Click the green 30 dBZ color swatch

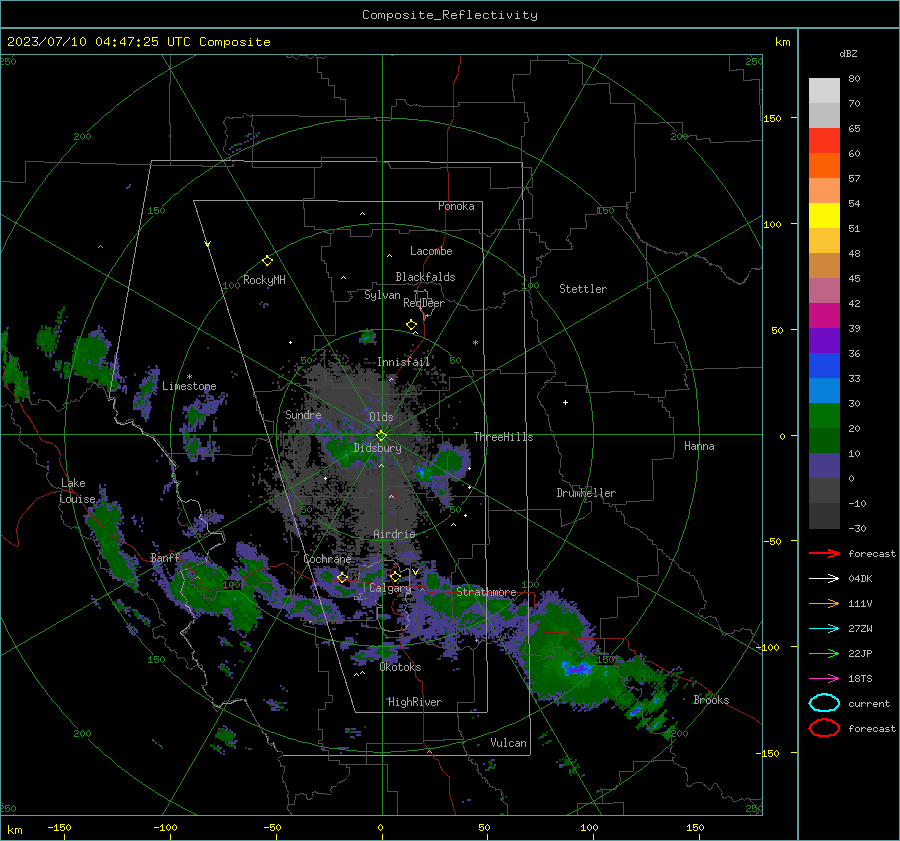click(x=824, y=415)
